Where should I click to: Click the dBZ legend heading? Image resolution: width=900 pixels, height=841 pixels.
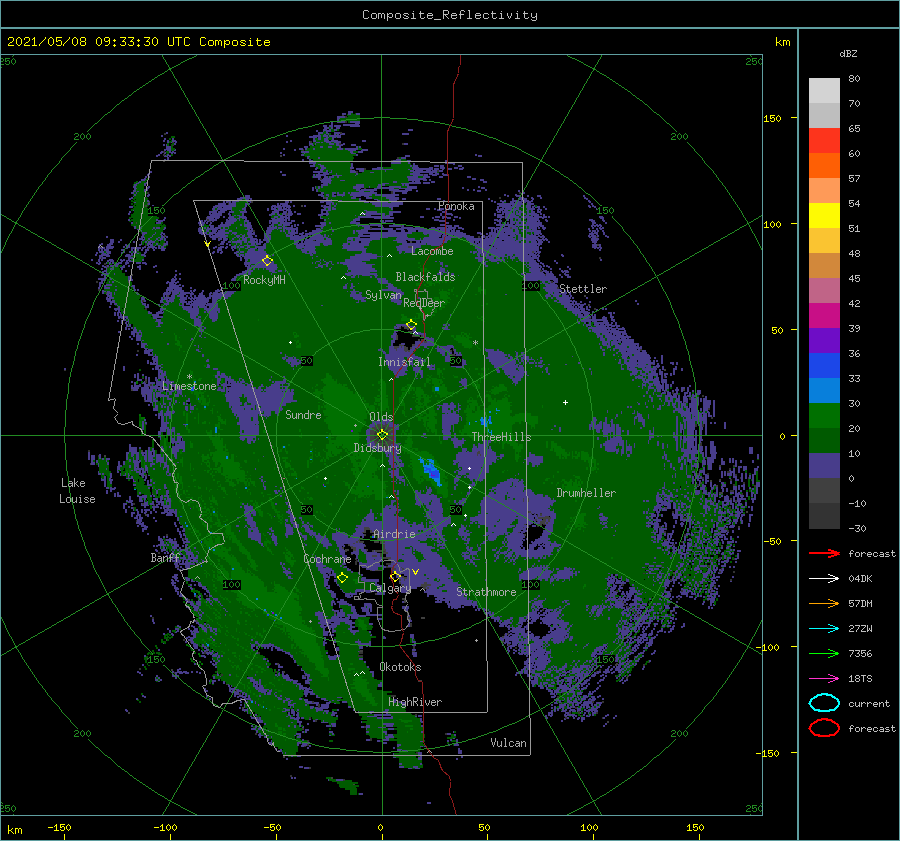pyautogui.click(x=848, y=53)
